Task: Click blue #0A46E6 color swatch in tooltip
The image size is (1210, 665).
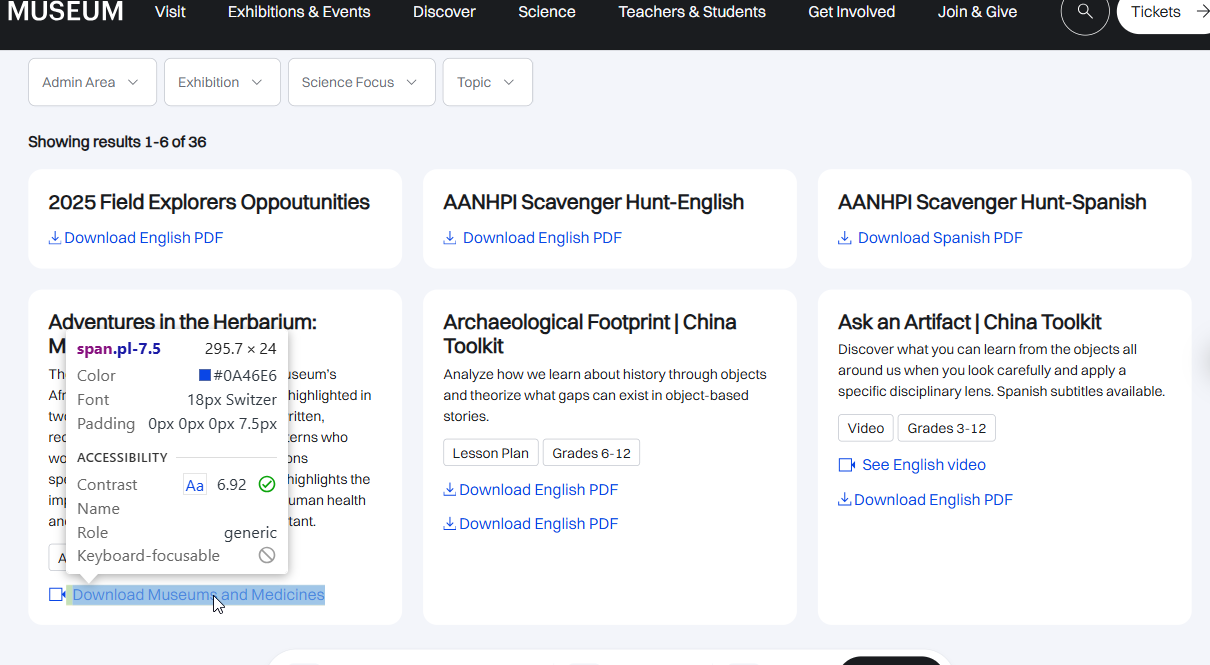Action: (x=205, y=376)
